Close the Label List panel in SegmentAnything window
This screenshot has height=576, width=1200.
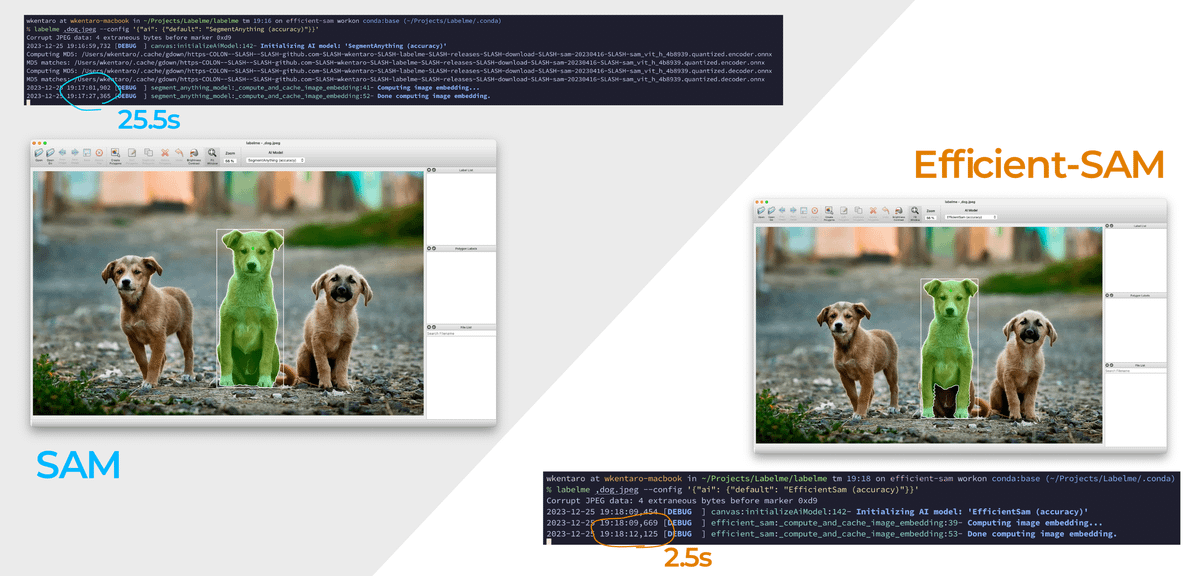point(429,170)
